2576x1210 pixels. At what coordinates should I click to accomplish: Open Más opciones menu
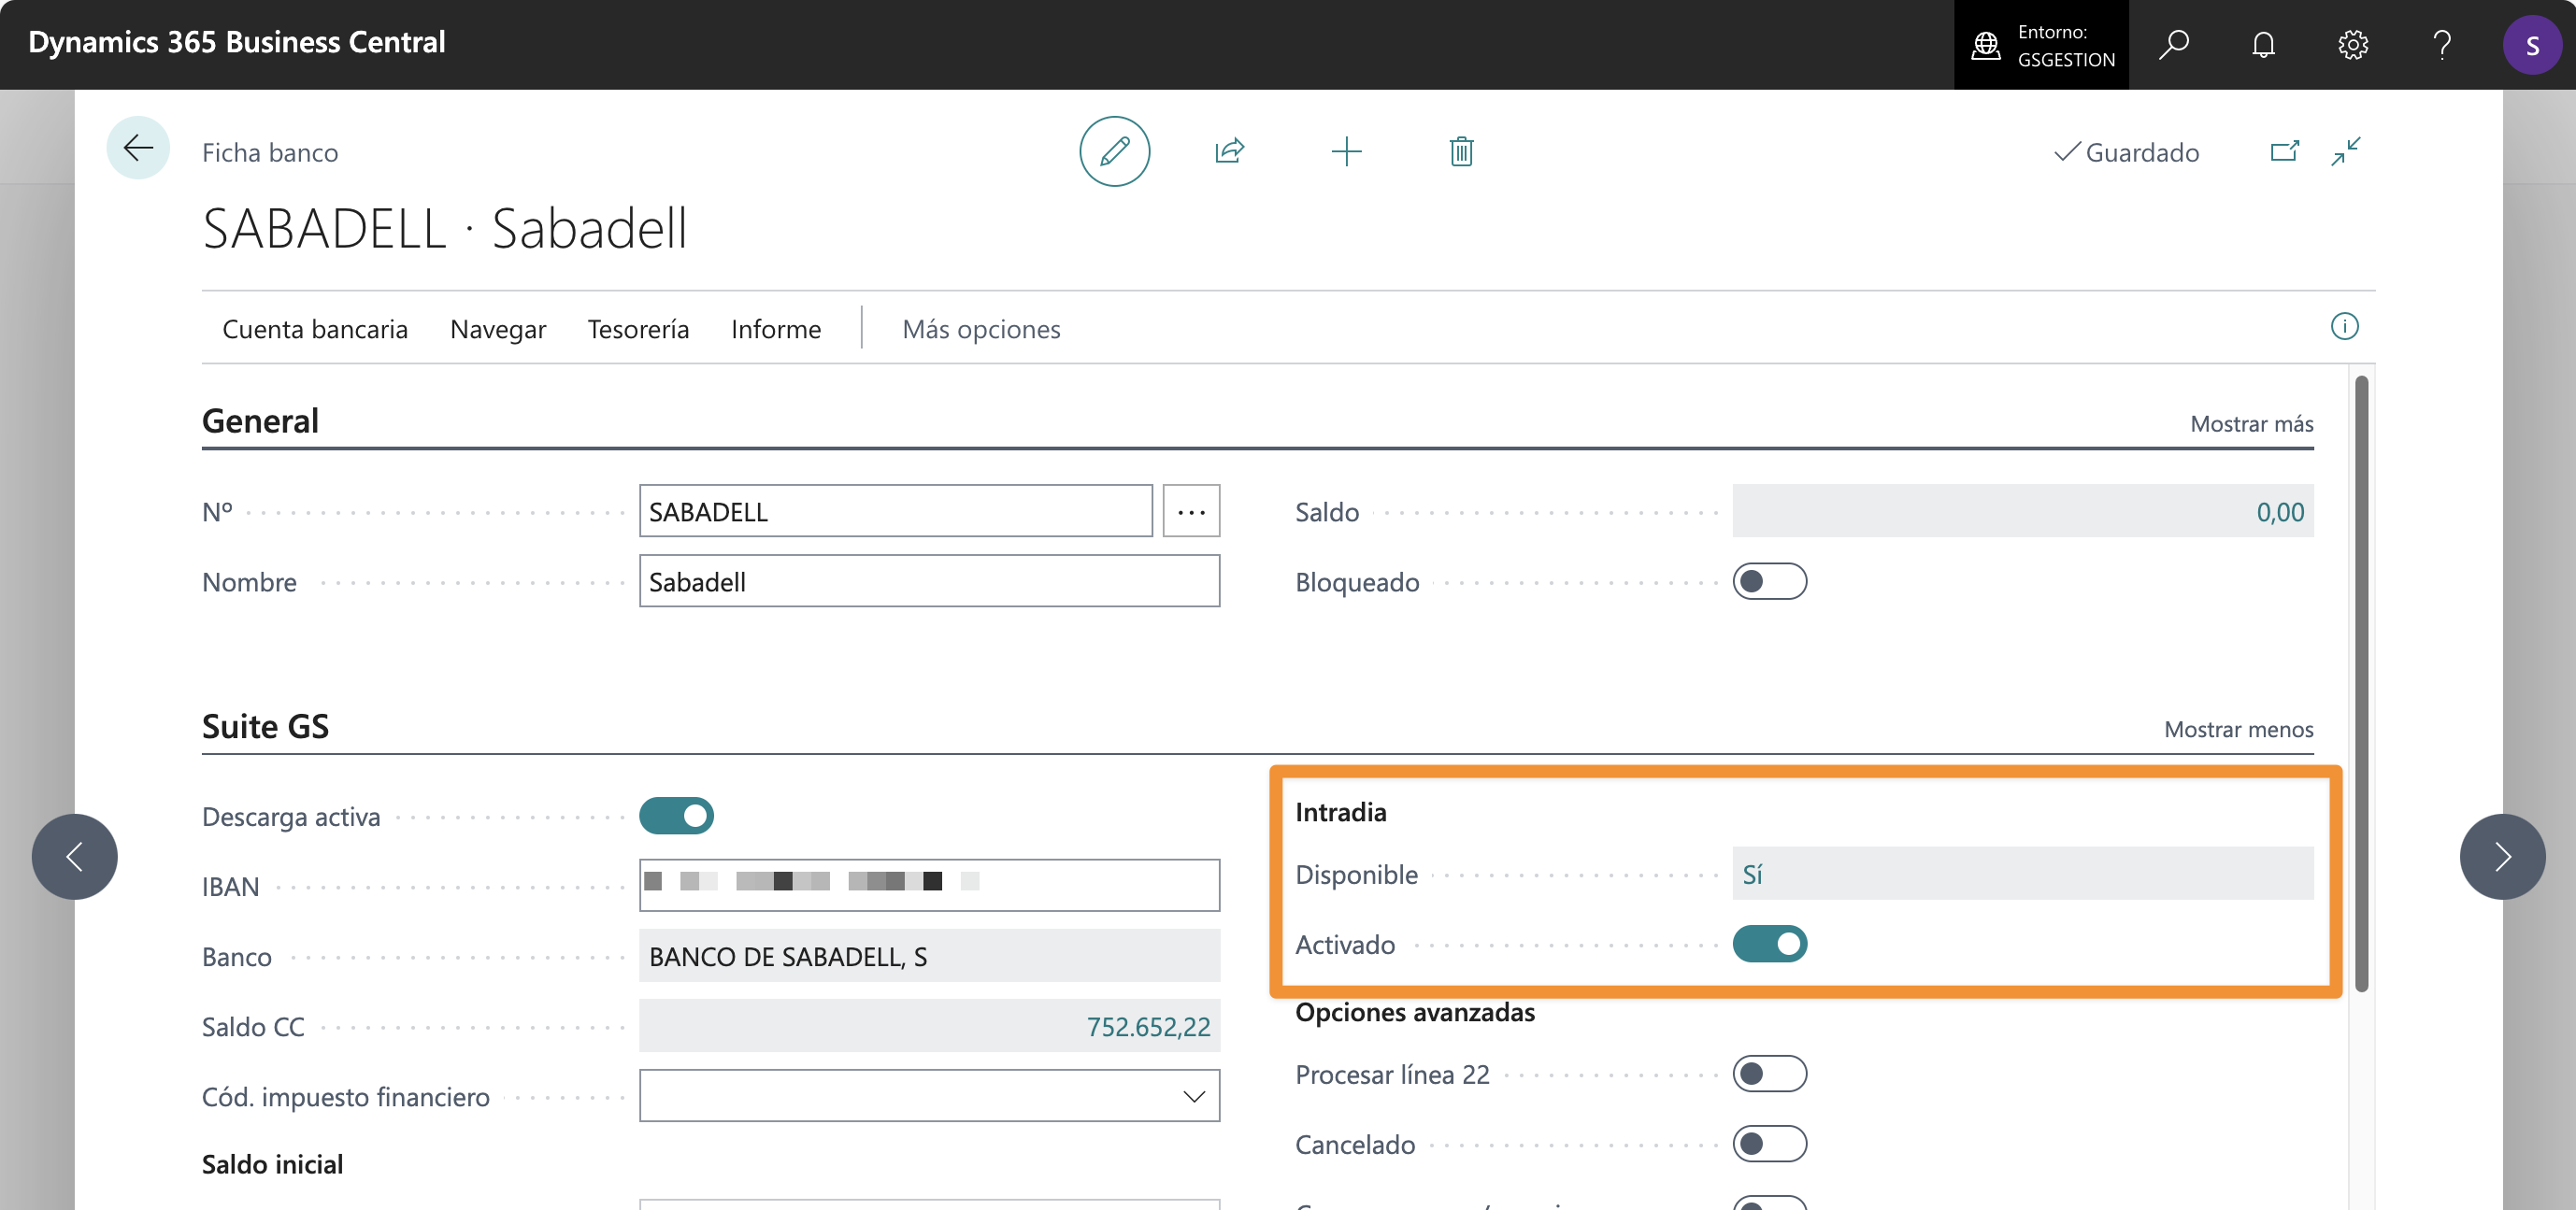(x=981, y=329)
